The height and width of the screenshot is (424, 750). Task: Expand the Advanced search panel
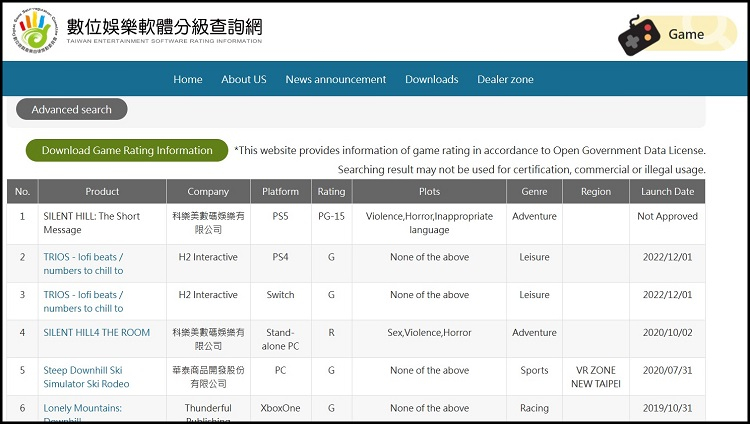pos(71,110)
